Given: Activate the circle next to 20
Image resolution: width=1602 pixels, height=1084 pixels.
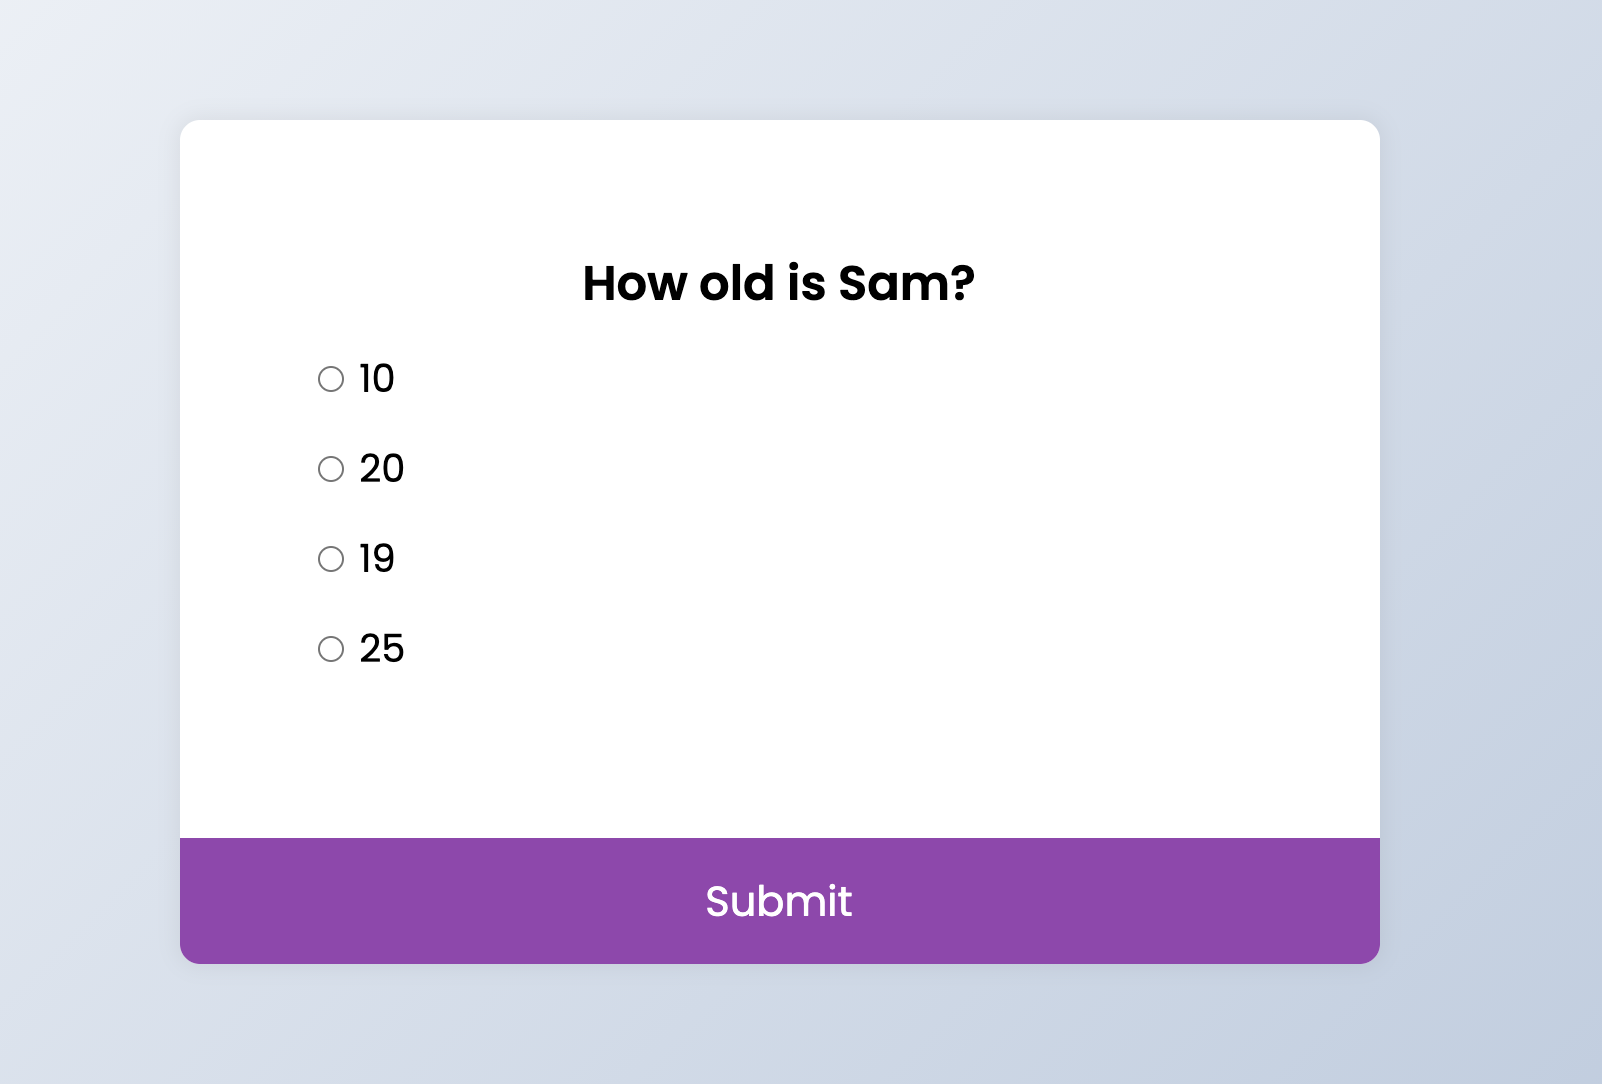Looking at the screenshot, I should [331, 469].
